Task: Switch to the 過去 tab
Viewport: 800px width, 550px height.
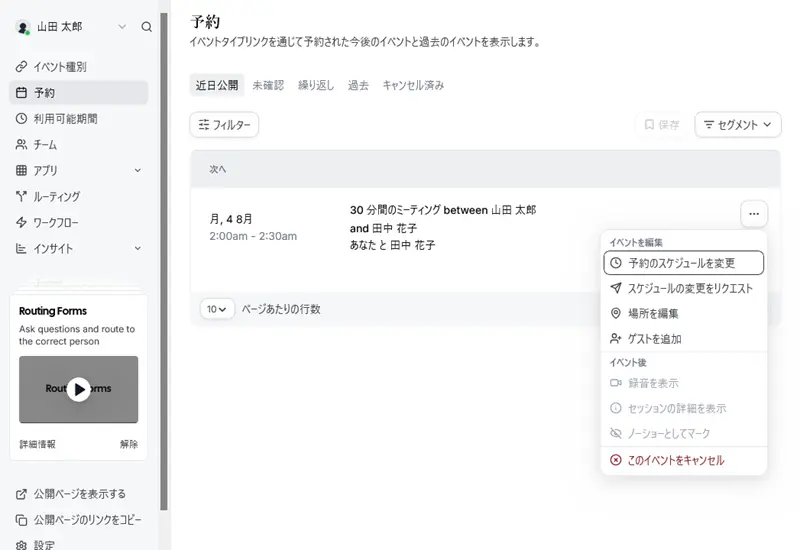Action: 358,85
